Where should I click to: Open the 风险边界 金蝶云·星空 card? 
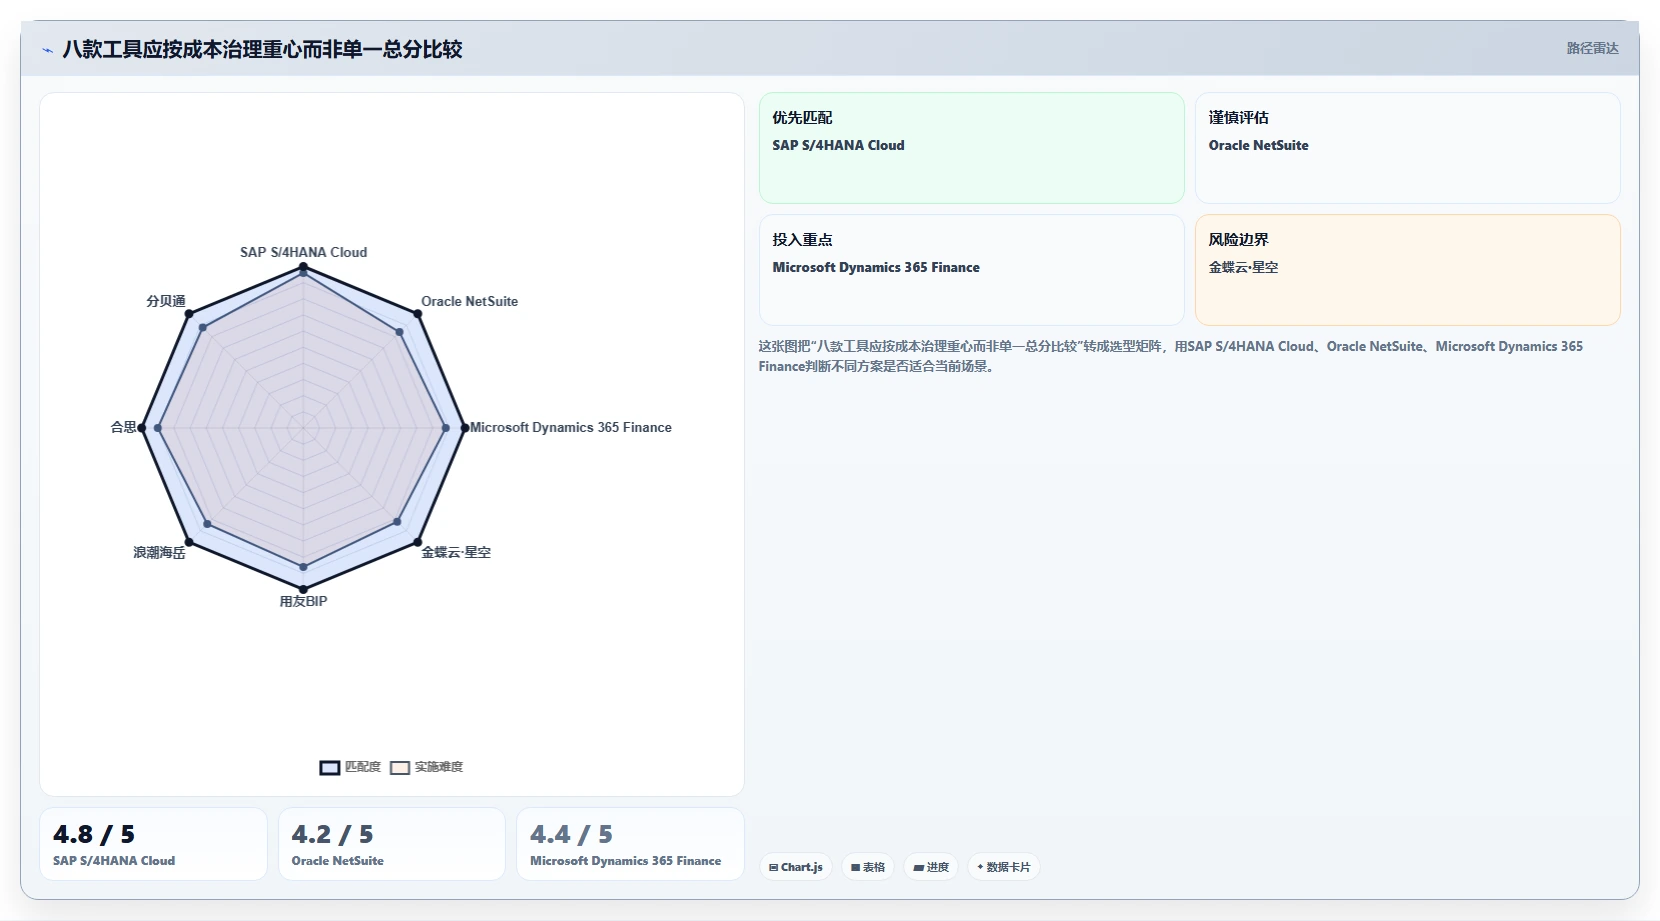[1408, 270]
